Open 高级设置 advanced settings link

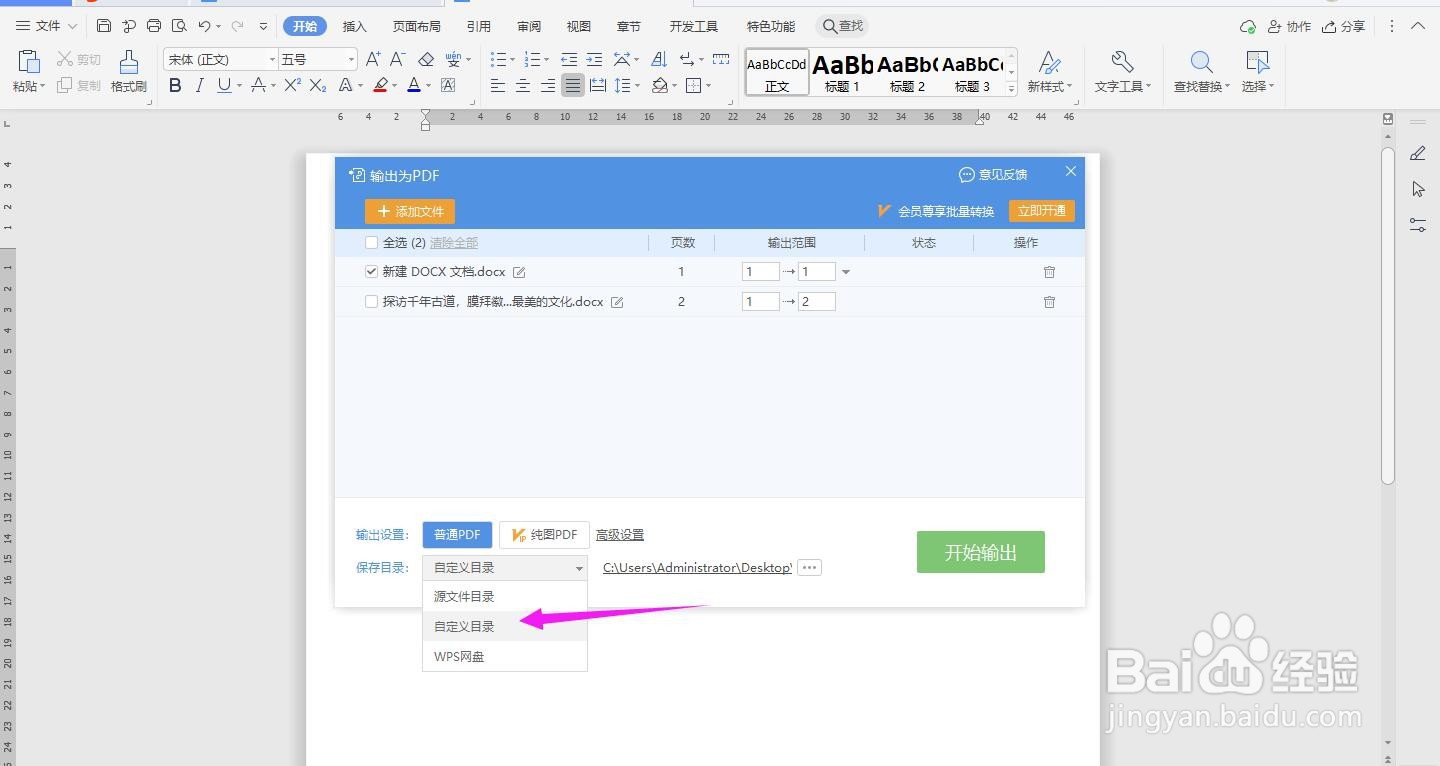tap(620, 534)
